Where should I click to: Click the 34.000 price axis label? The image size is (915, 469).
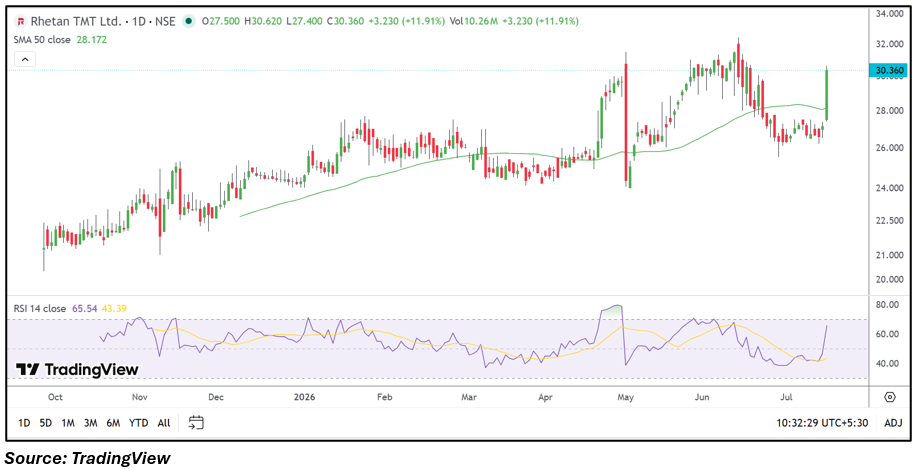(892, 13)
